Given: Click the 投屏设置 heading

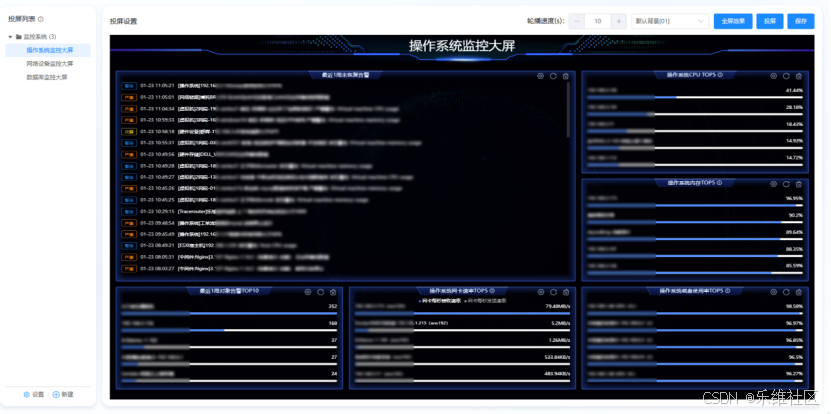Looking at the screenshot, I should [x=123, y=22].
